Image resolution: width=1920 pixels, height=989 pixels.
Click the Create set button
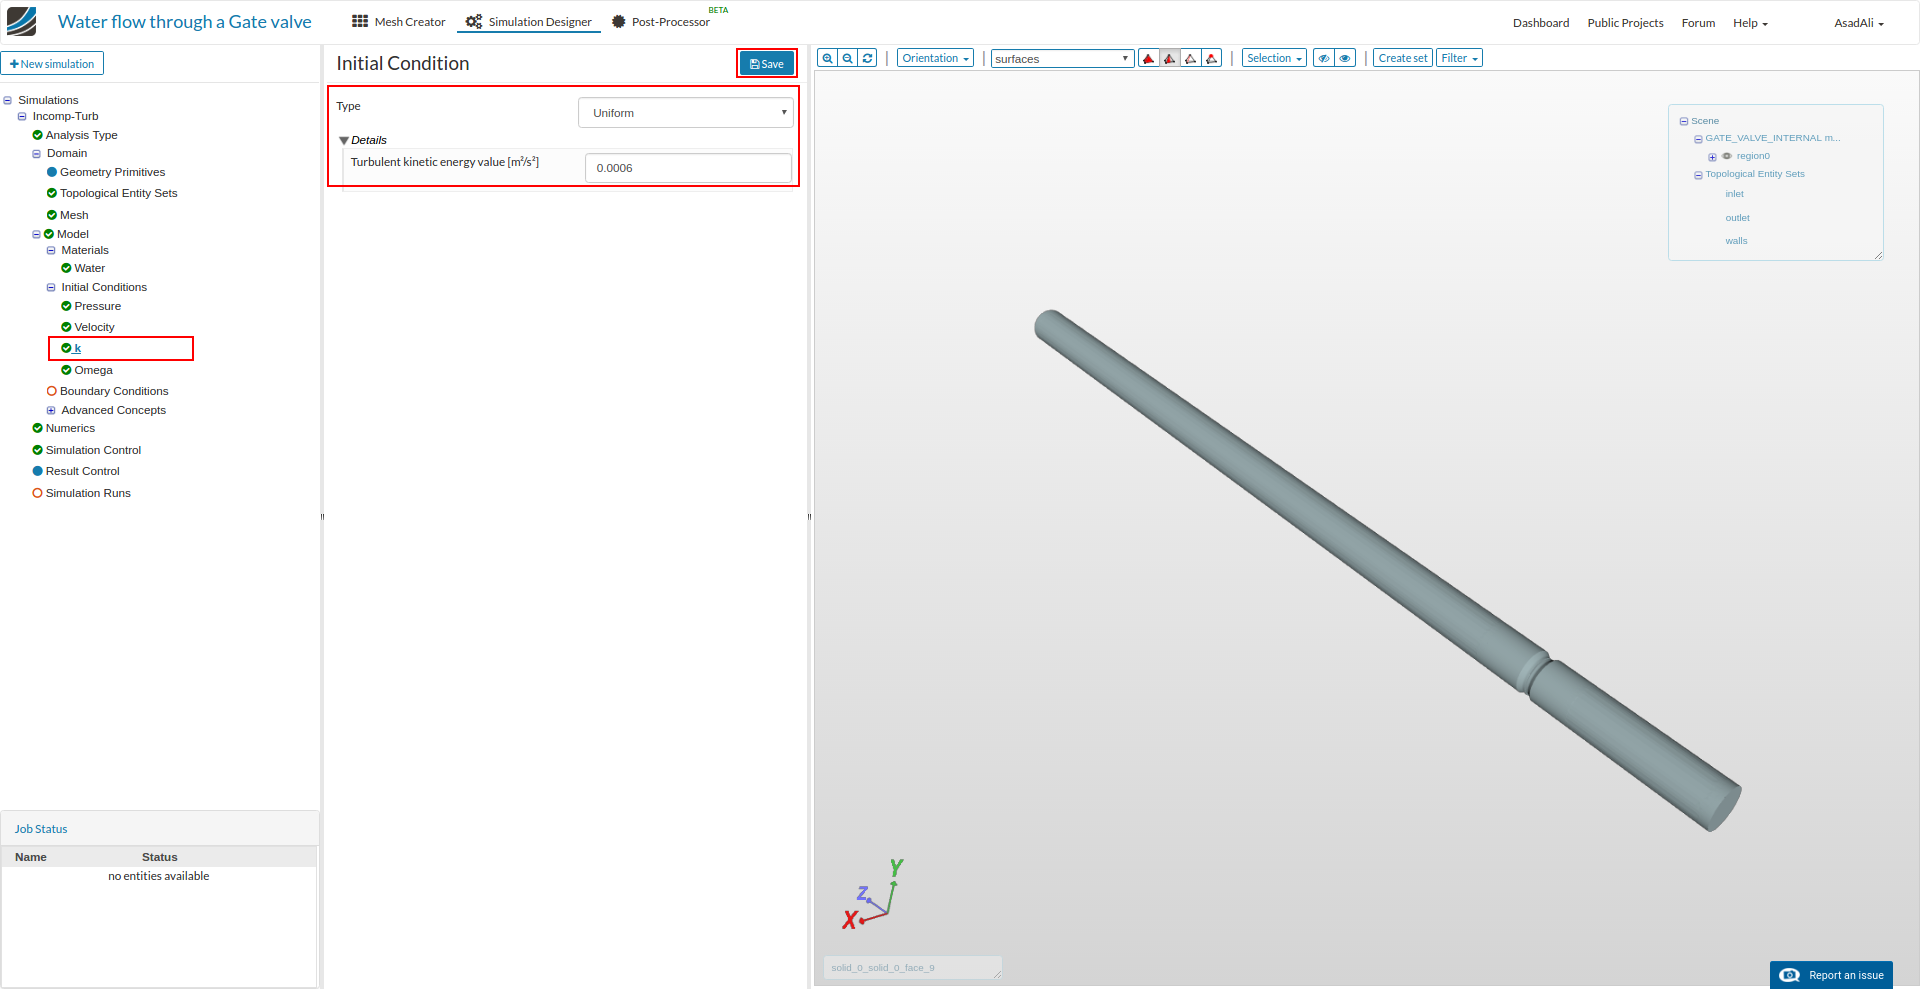pyautogui.click(x=1403, y=58)
